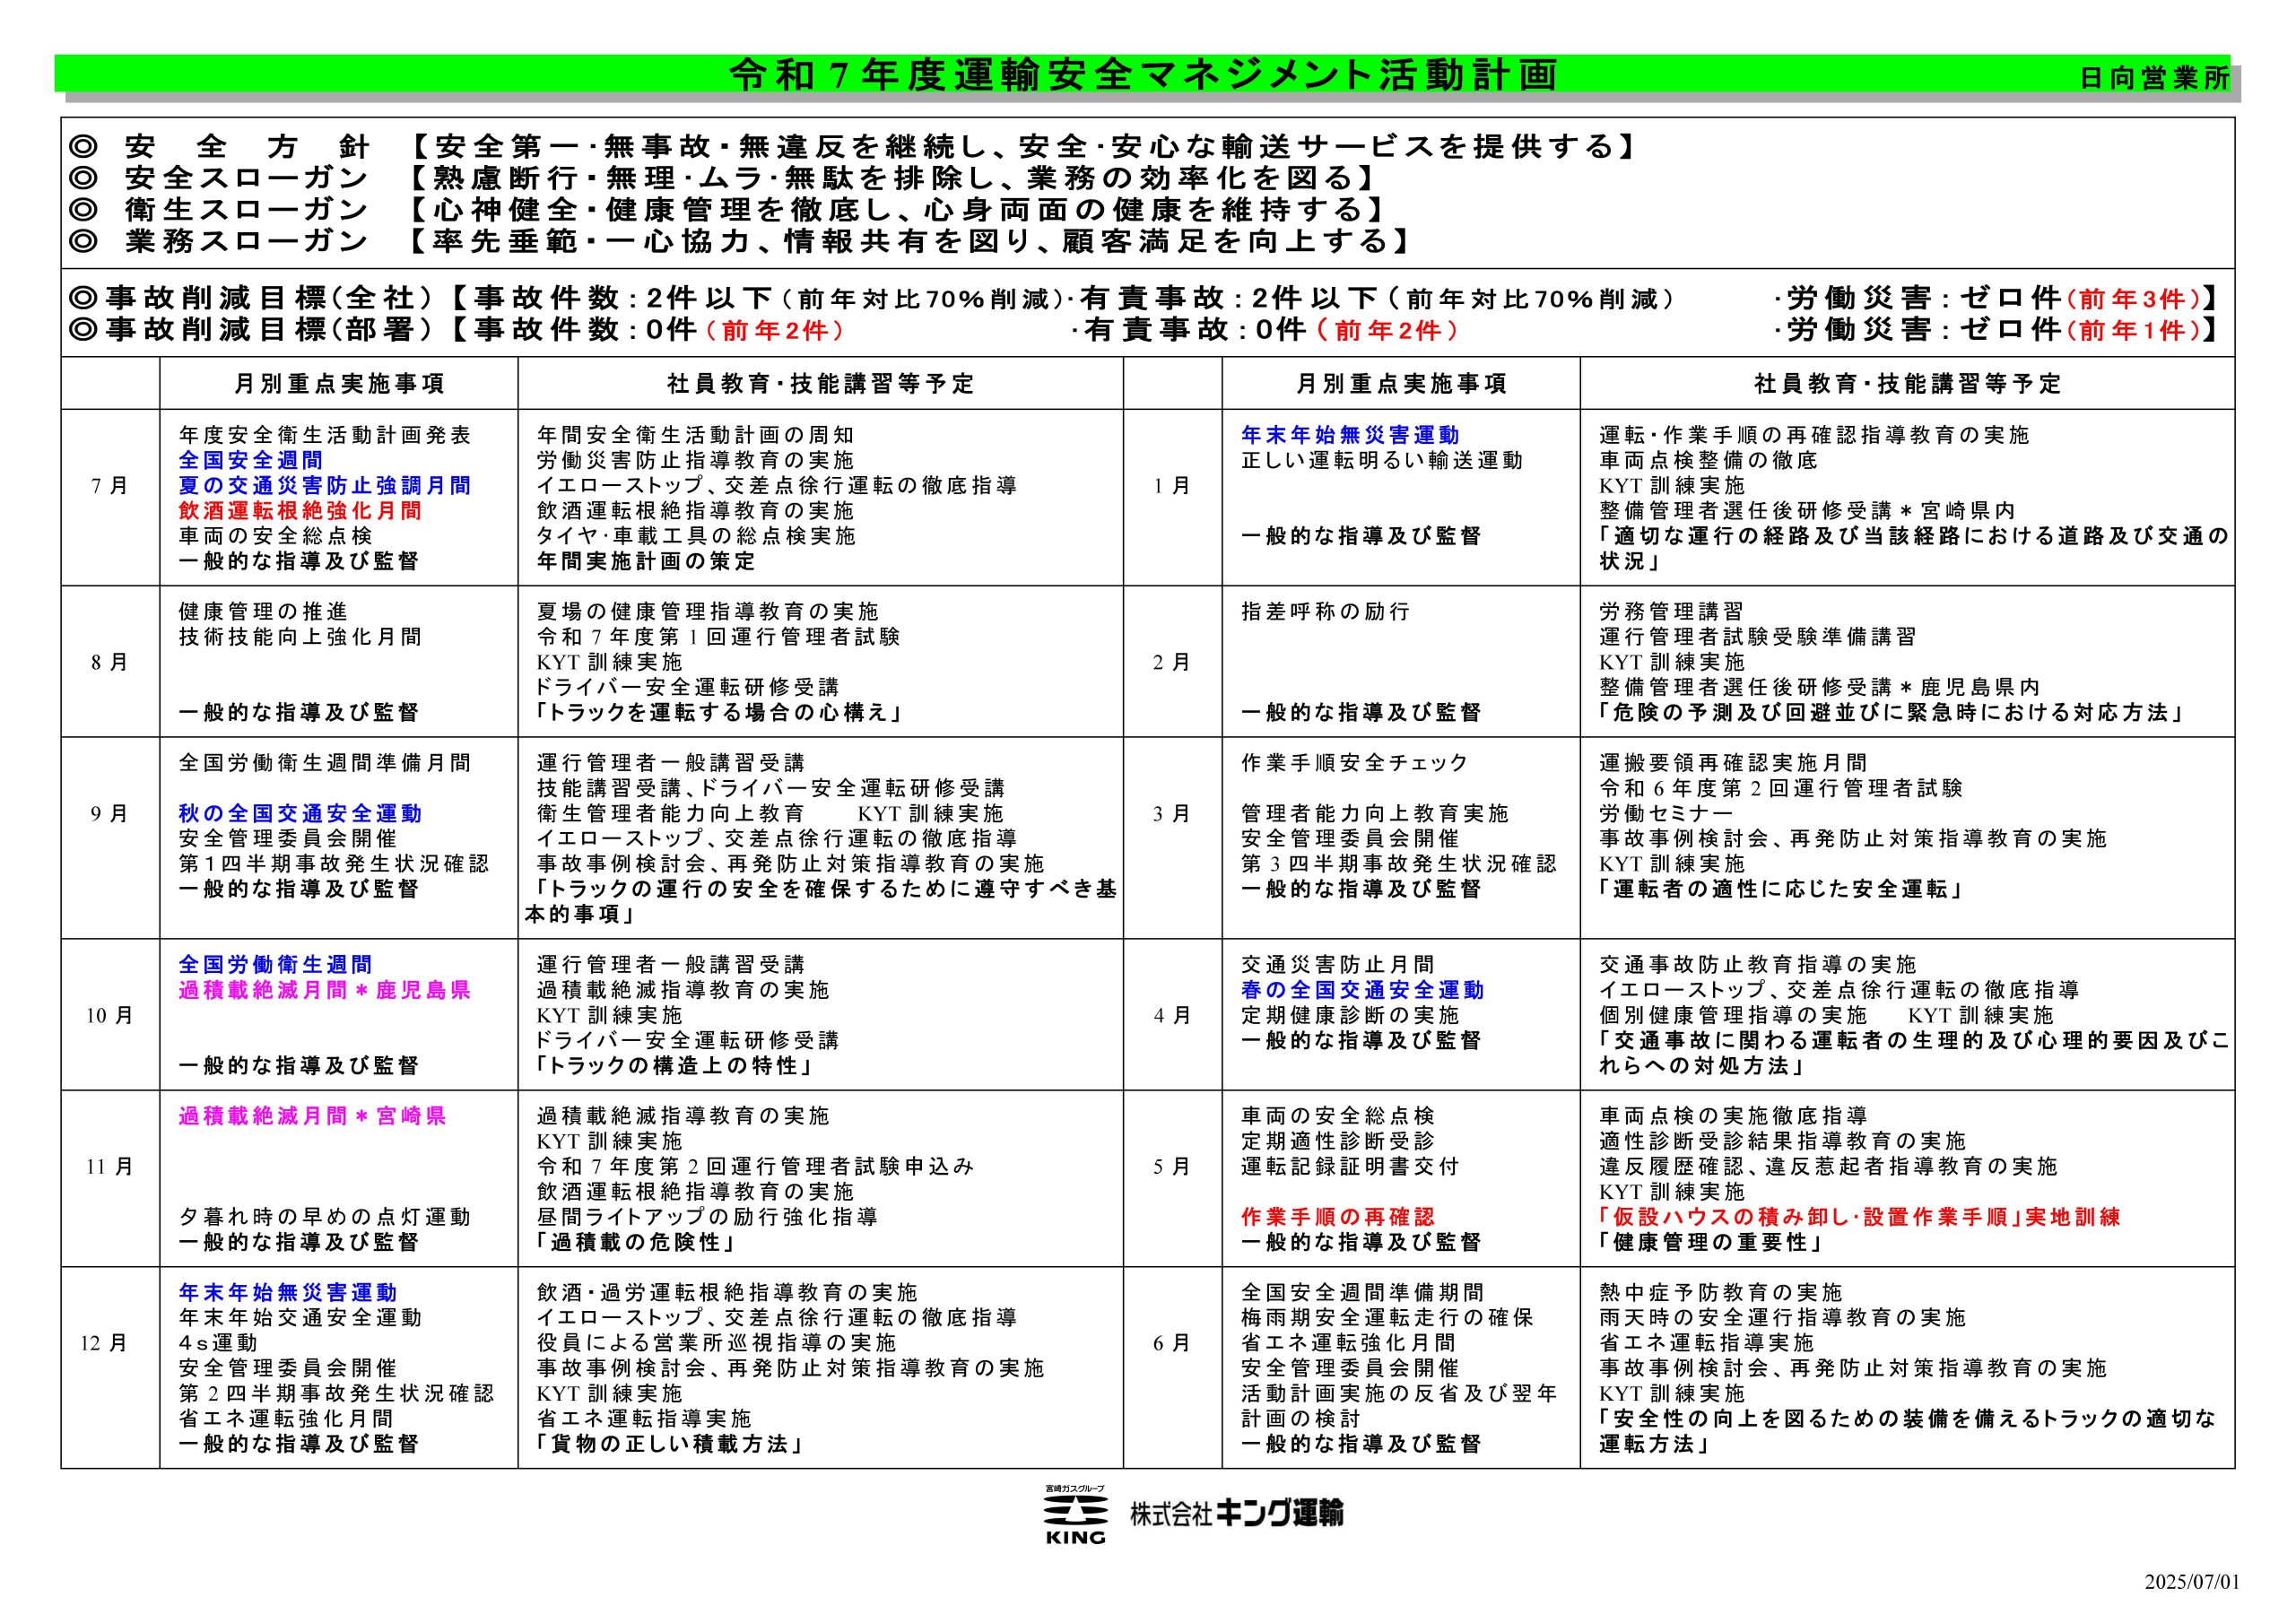This screenshot has height=1623, width=2296.
Task: Click 指差呼称の励行 in February
Action: click(1325, 611)
